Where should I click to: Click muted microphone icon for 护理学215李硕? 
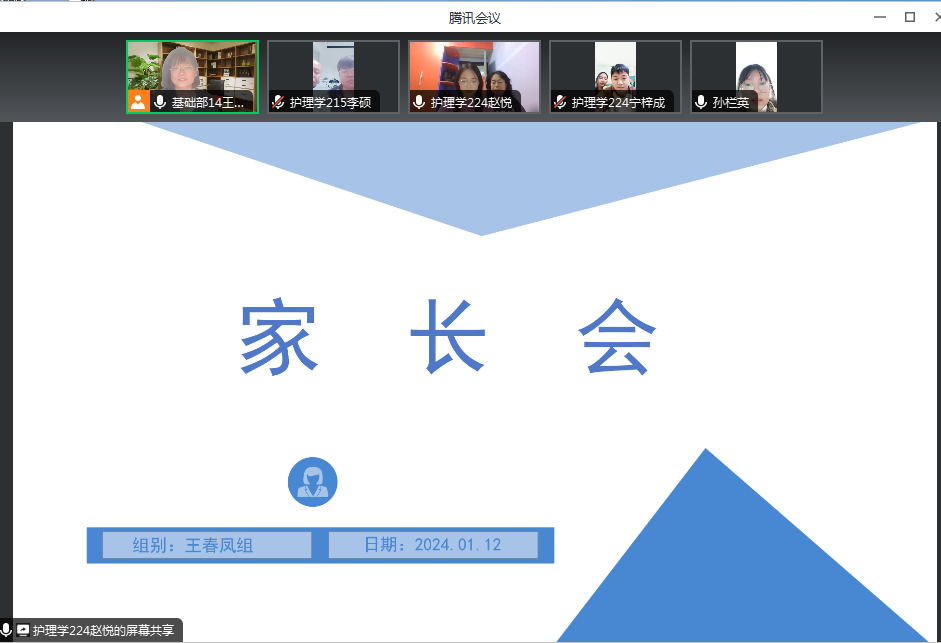(278, 102)
